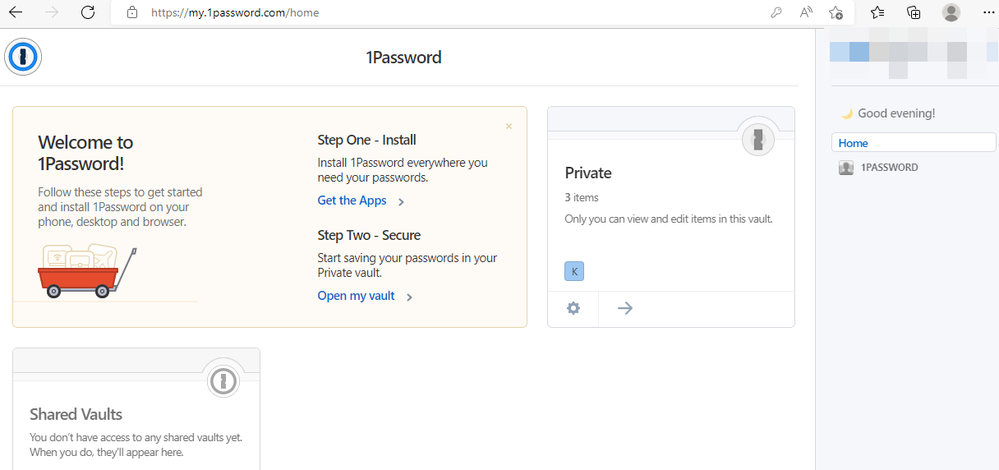Click the Read Aloud icon
The height and width of the screenshot is (470, 999).
(806, 13)
